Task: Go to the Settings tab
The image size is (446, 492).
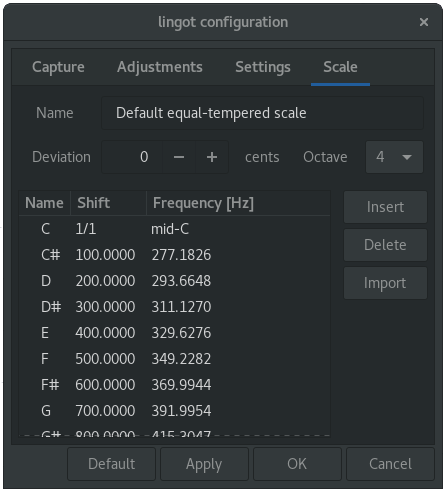Action: point(263,67)
